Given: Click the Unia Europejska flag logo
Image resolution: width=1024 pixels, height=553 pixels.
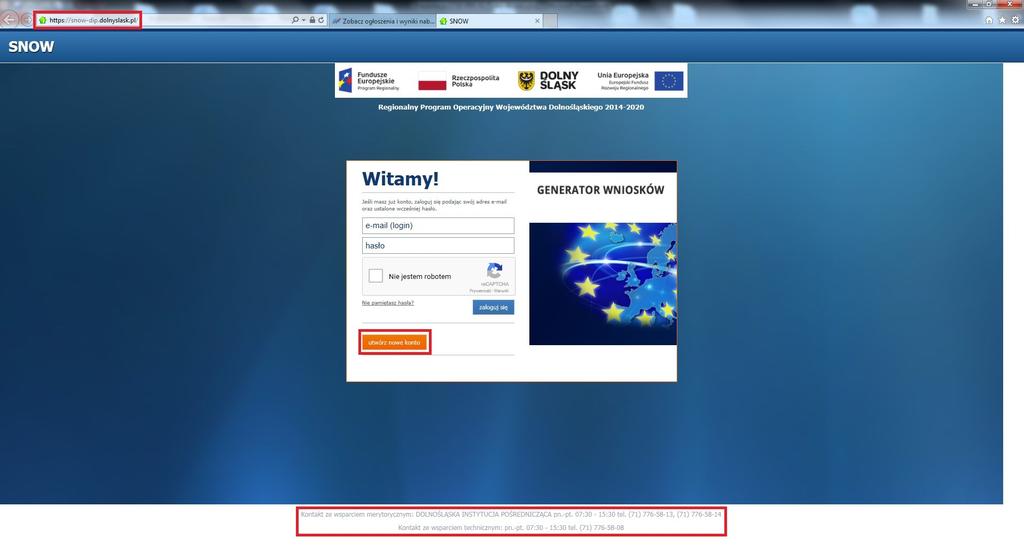Looking at the screenshot, I should coord(640,80).
